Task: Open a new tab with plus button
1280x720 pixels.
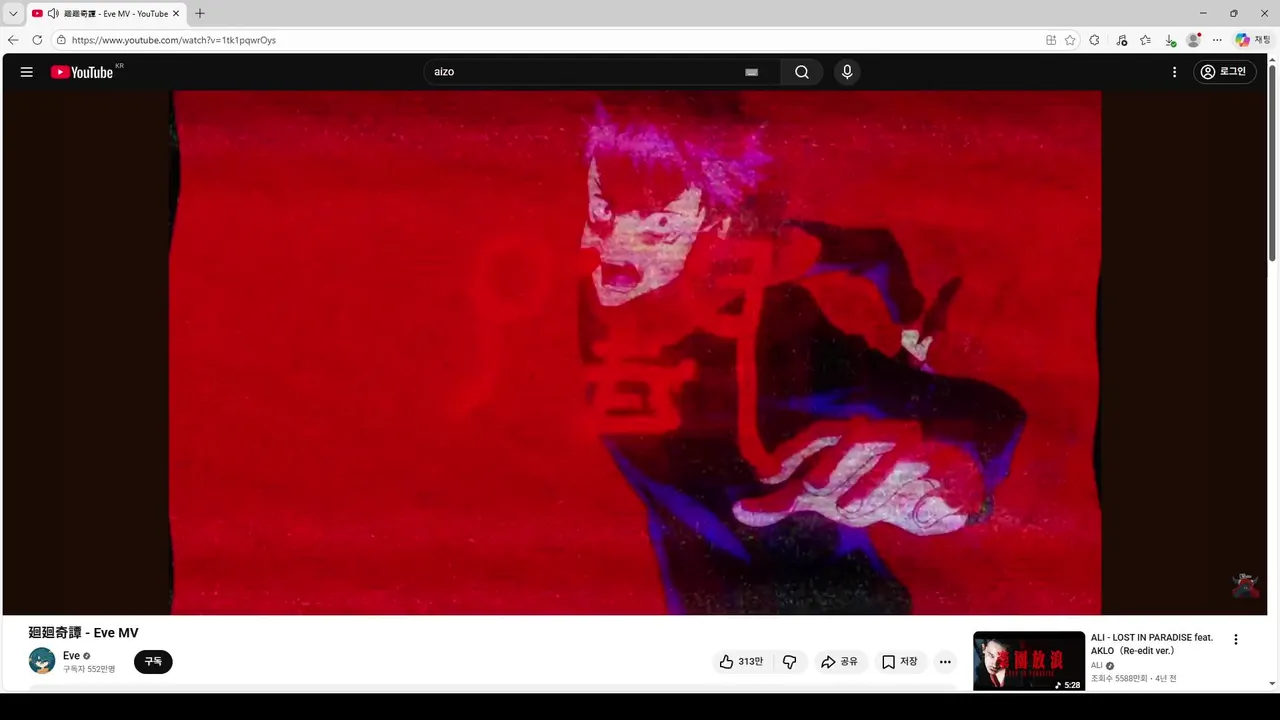Action: pyautogui.click(x=200, y=14)
